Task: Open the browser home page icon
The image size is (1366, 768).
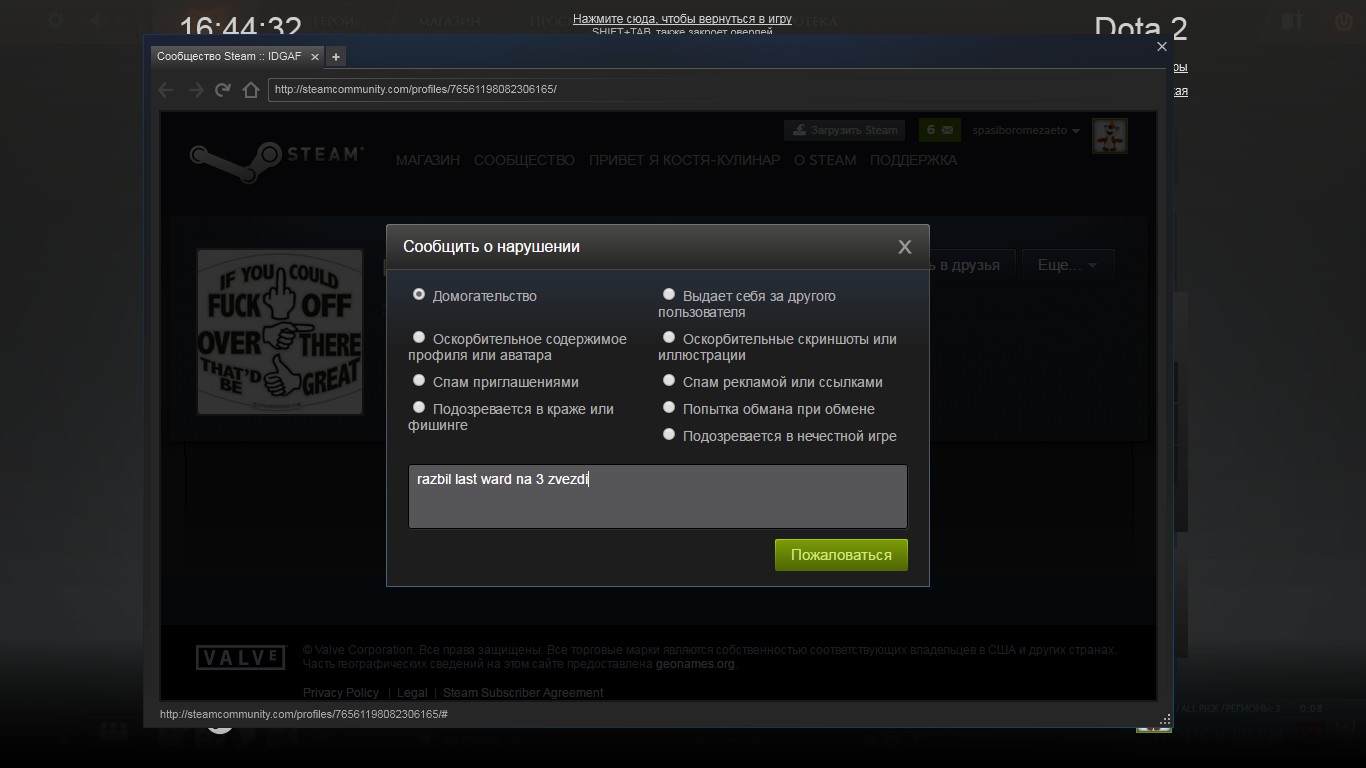Action: [251, 90]
